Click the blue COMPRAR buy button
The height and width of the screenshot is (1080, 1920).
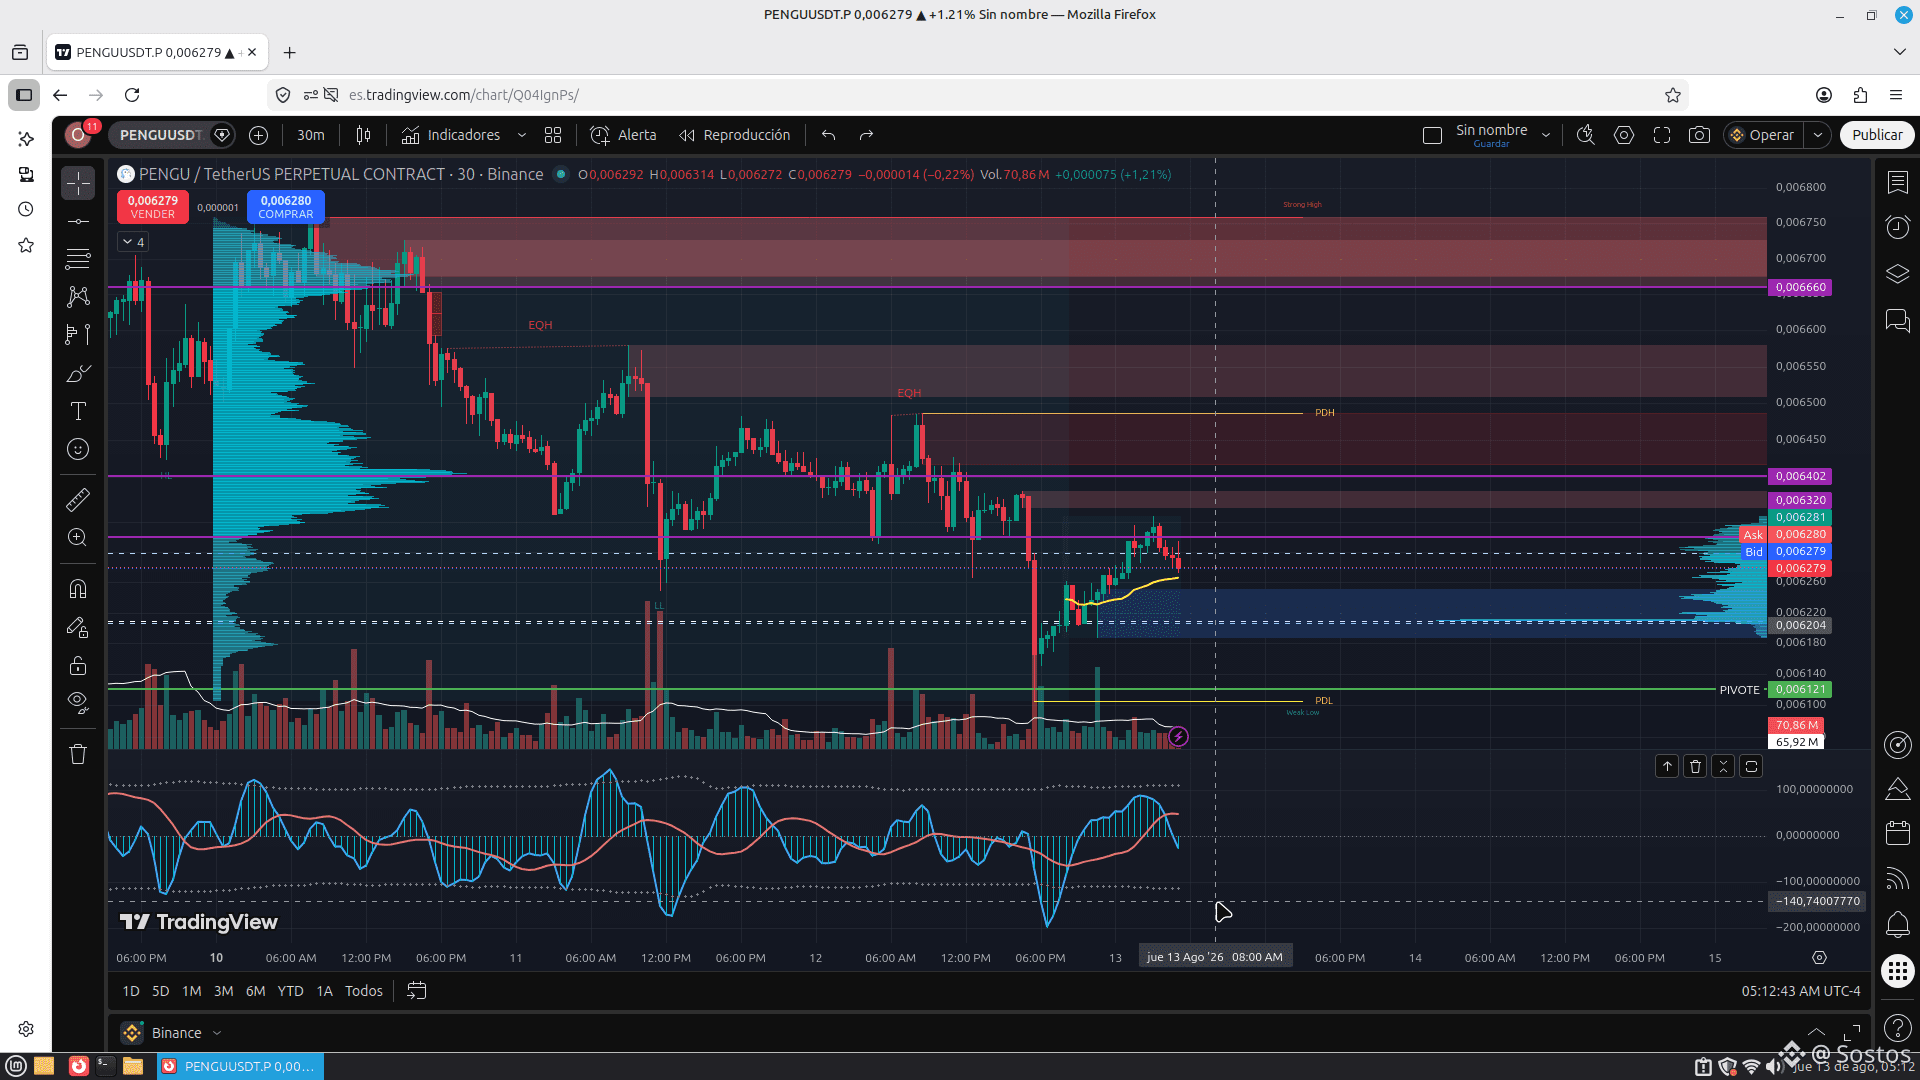point(285,207)
